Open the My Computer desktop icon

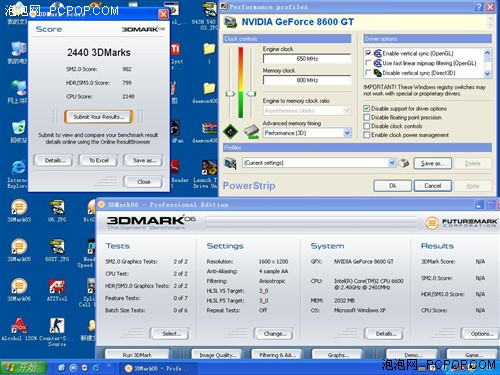18,53
